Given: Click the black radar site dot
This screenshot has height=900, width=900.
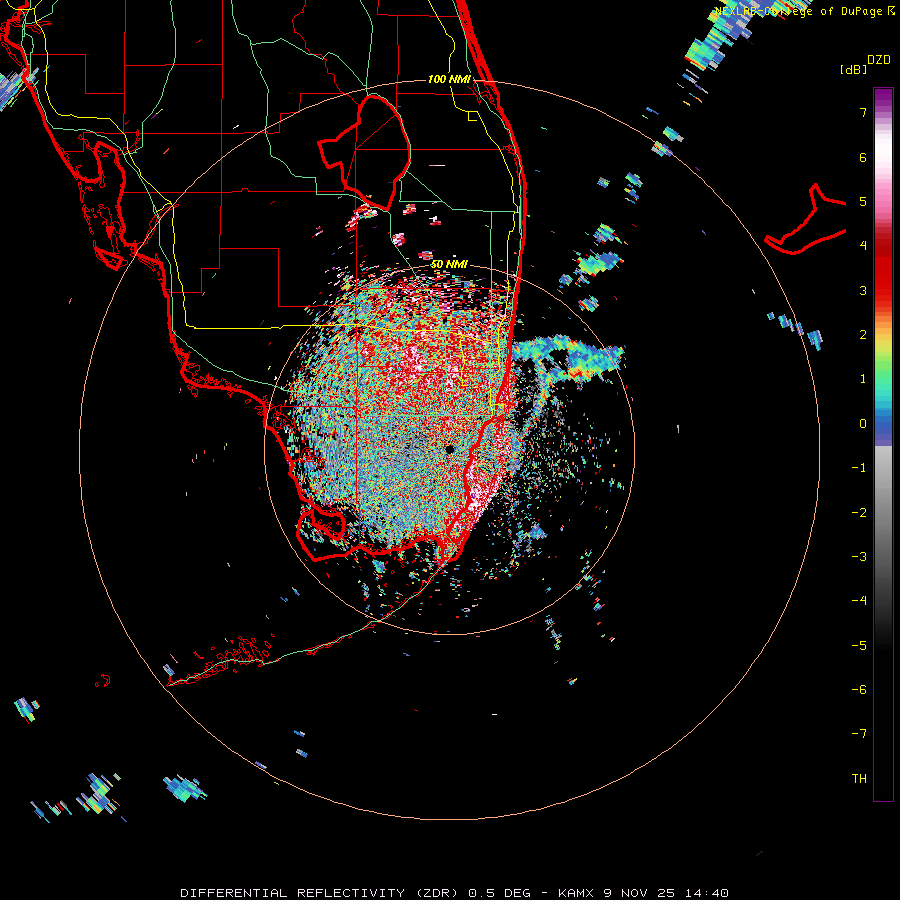Looking at the screenshot, I should pos(449,449).
